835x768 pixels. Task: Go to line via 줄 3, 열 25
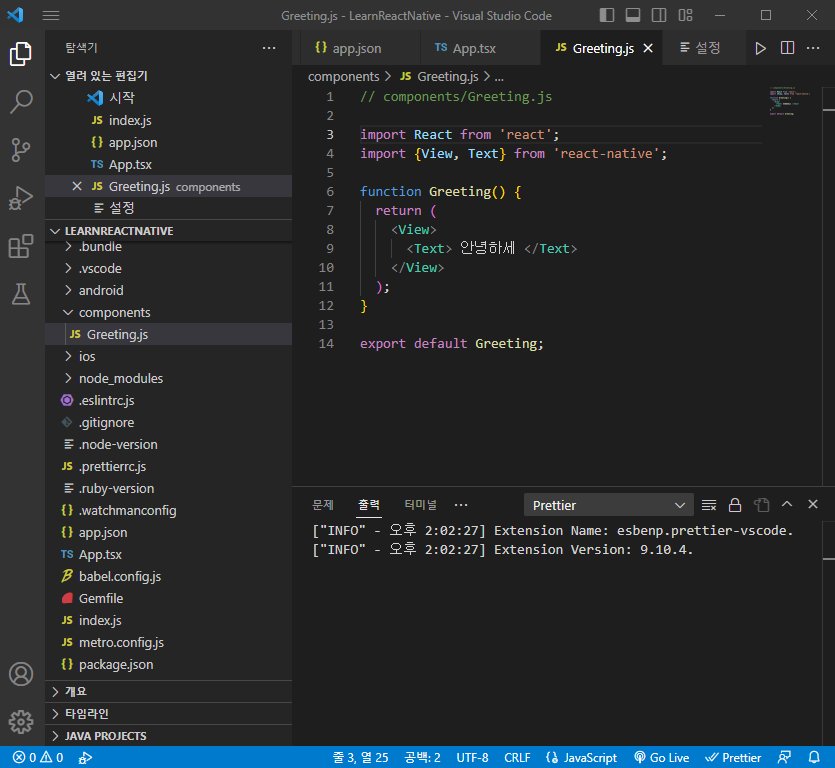click(x=361, y=757)
